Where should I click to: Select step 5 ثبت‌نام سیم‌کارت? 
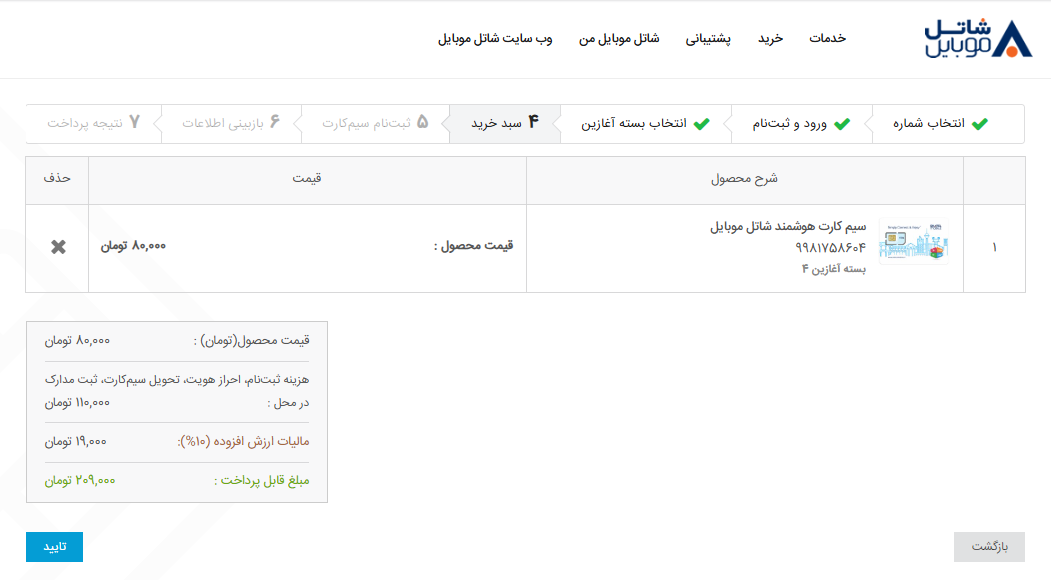pos(374,123)
